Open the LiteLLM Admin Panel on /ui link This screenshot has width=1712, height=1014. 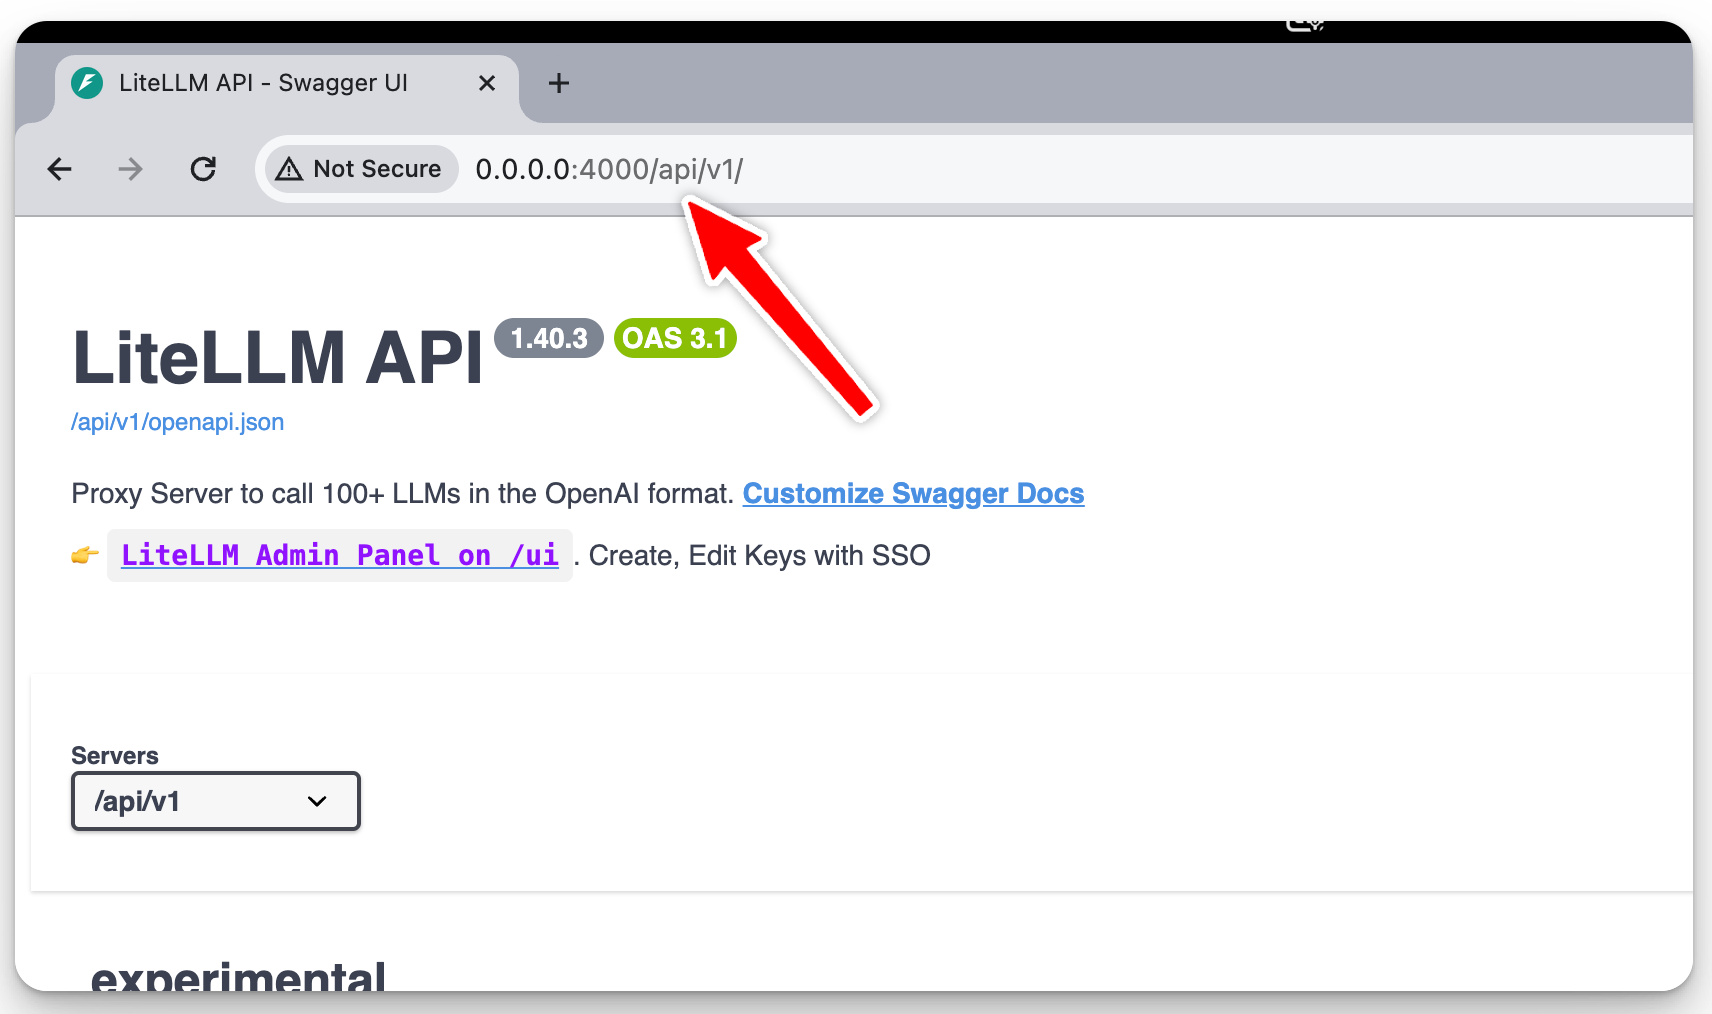point(339,555)
